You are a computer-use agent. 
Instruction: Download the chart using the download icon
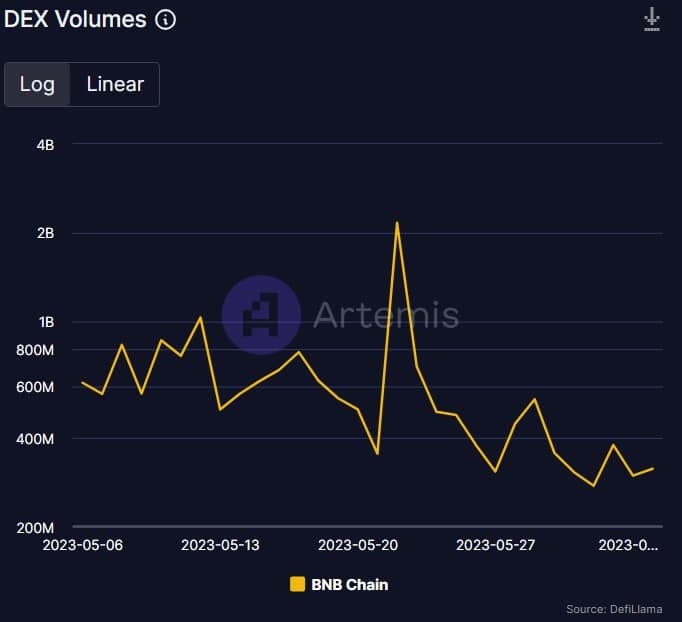point(652,19)
